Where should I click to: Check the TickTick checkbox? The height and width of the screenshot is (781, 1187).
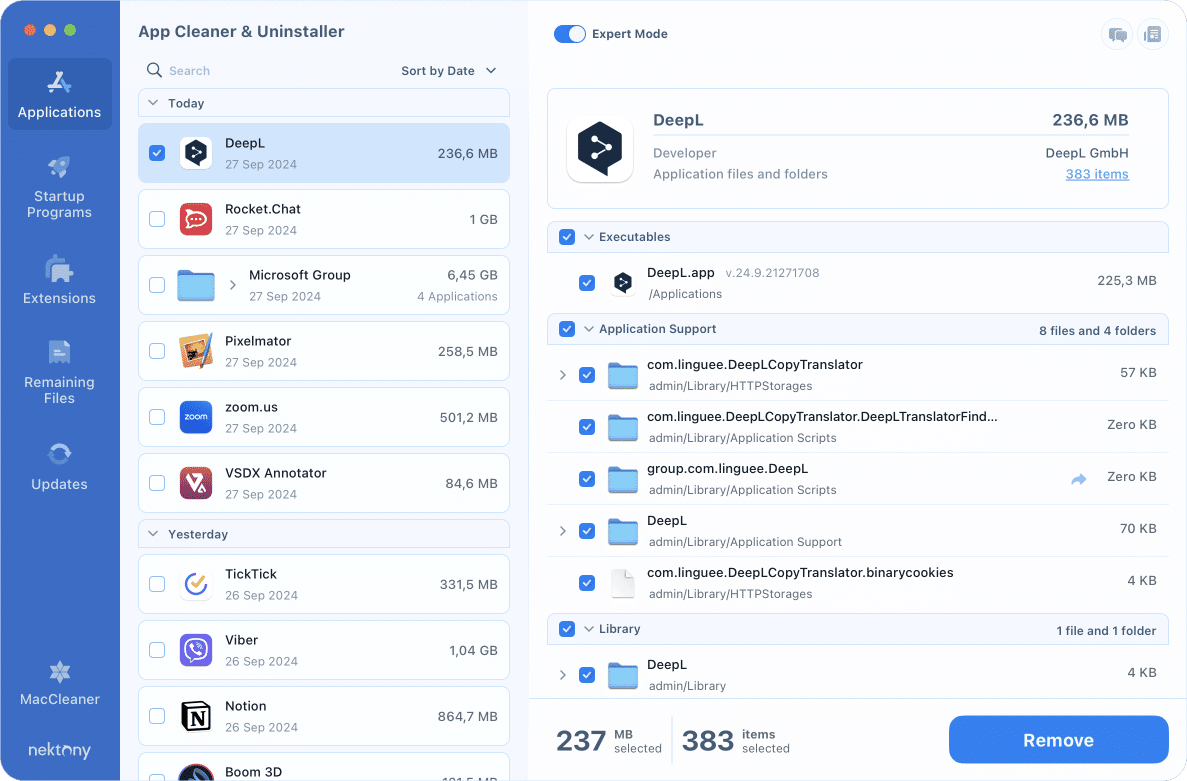tap(157, 584)
